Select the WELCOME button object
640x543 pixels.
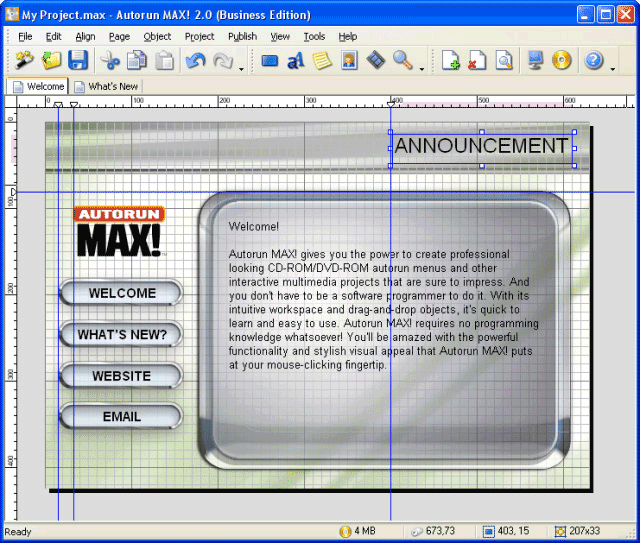point(121,293)
